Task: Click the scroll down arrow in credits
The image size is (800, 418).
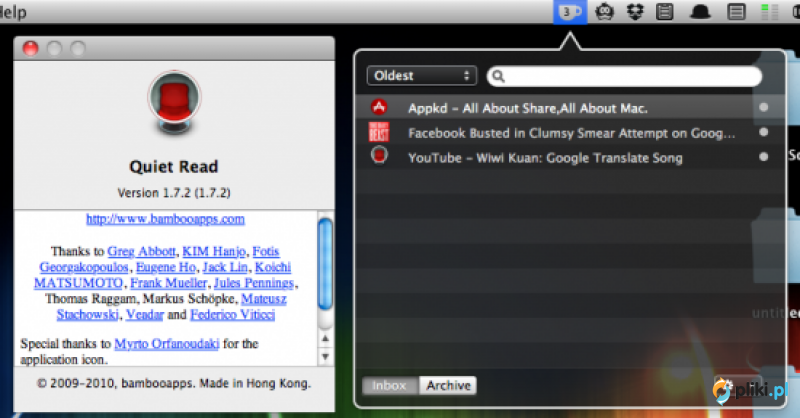Action: (x=325, y=356)
